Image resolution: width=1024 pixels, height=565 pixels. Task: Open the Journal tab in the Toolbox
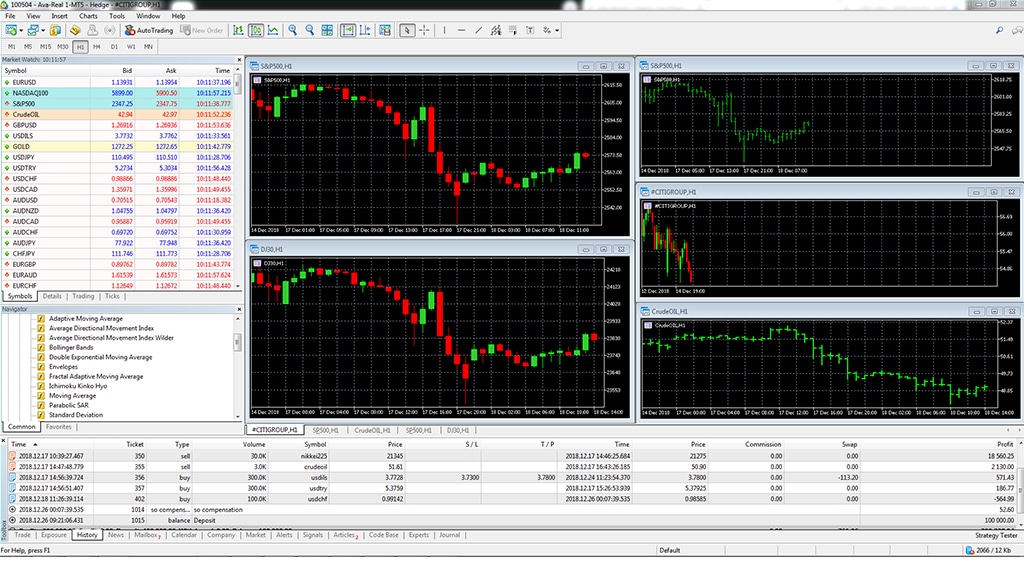[449, 535]
